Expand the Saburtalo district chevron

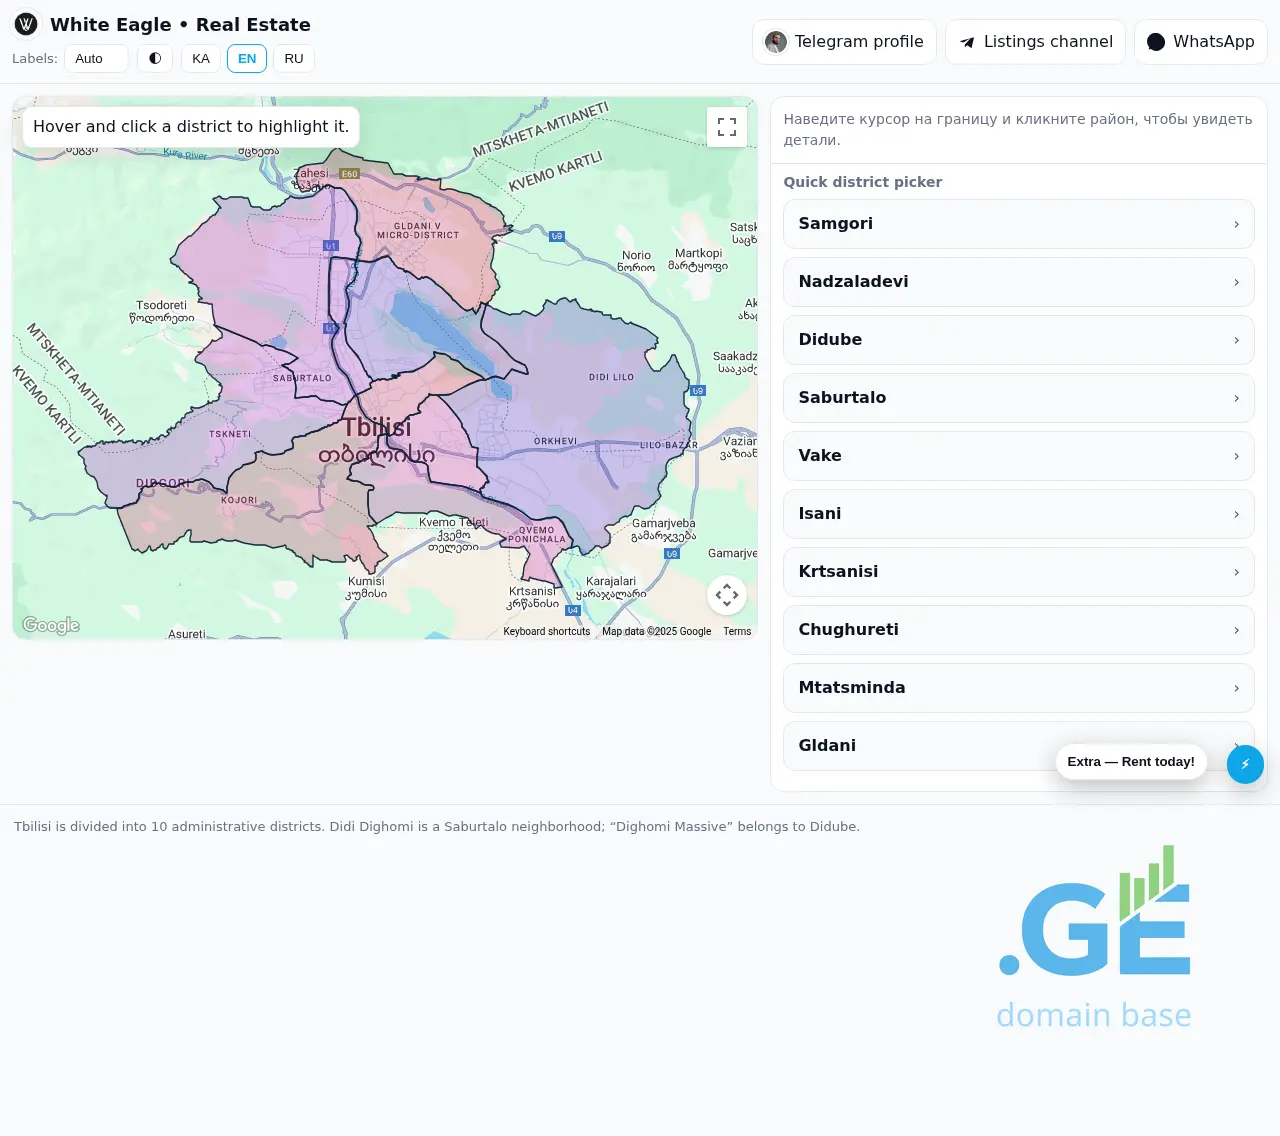[x=1236, y=399]
